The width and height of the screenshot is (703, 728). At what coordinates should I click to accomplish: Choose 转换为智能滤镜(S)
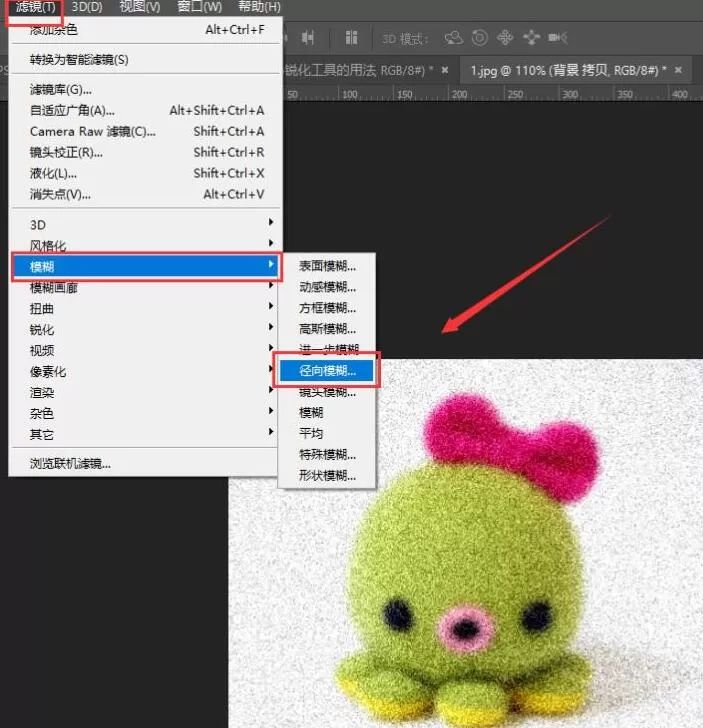145,59
